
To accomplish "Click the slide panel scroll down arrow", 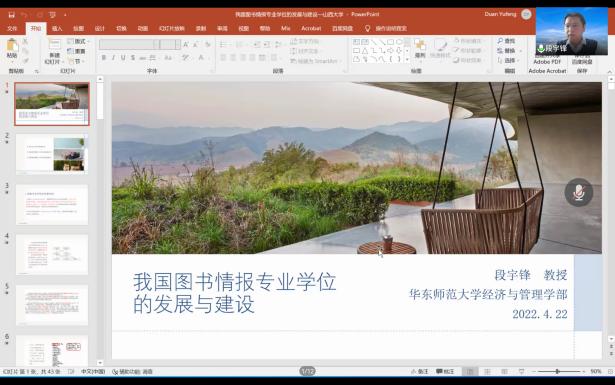I will (100, 363).
